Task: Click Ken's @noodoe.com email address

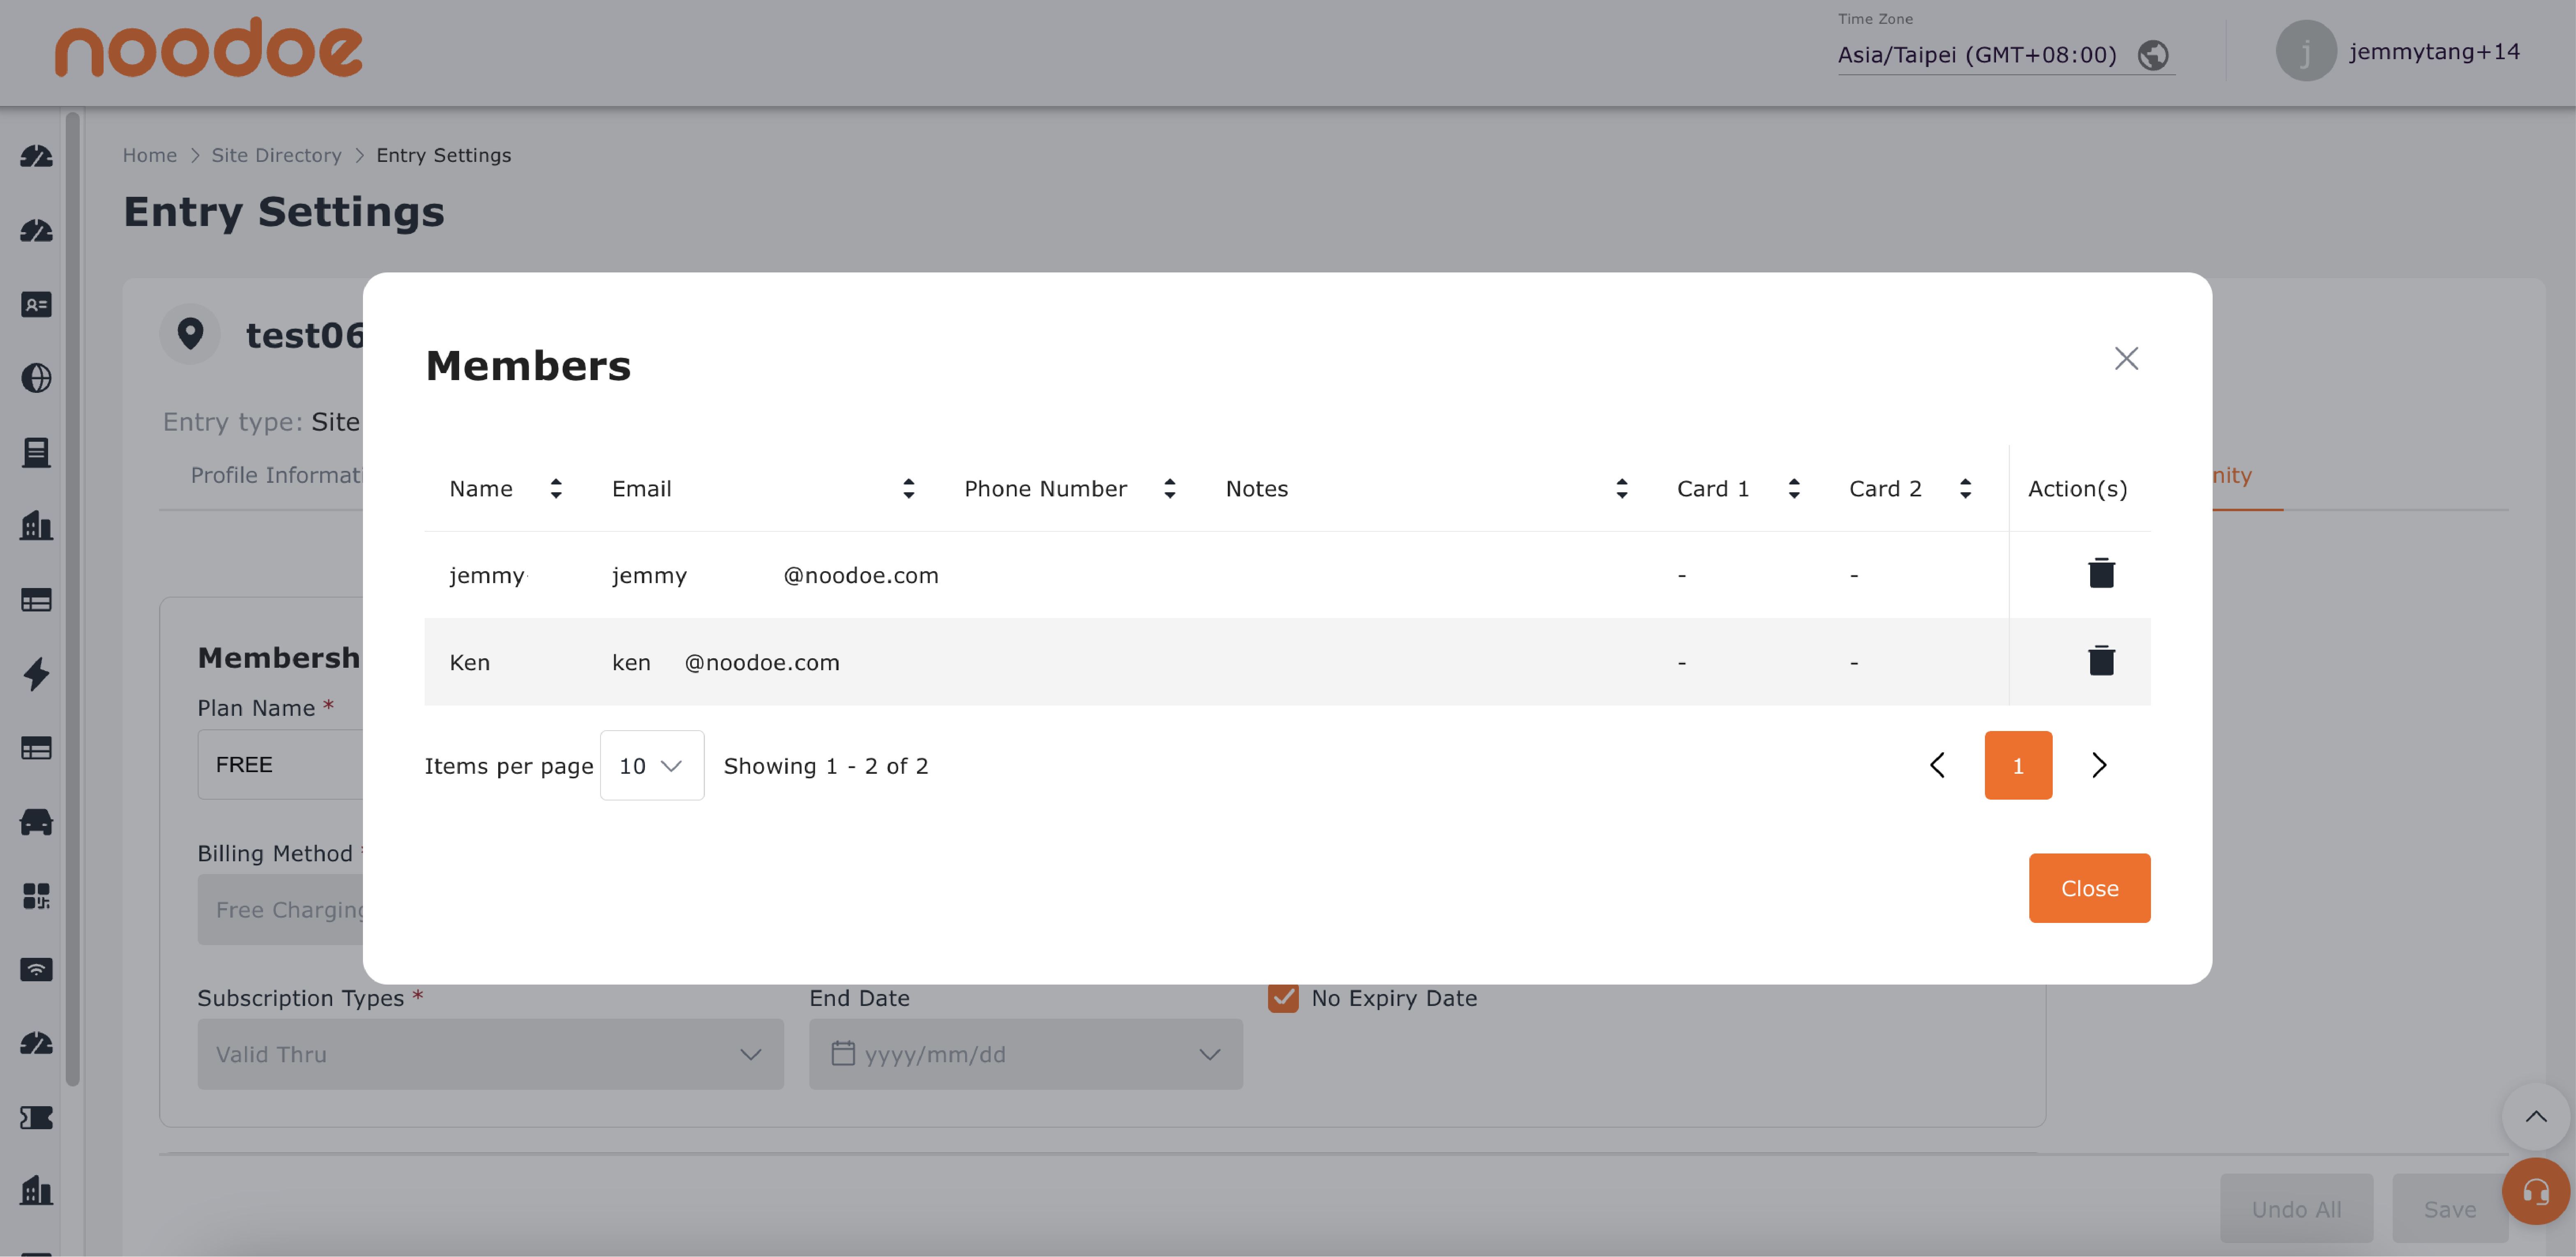Action: click(x=726, y=663)
